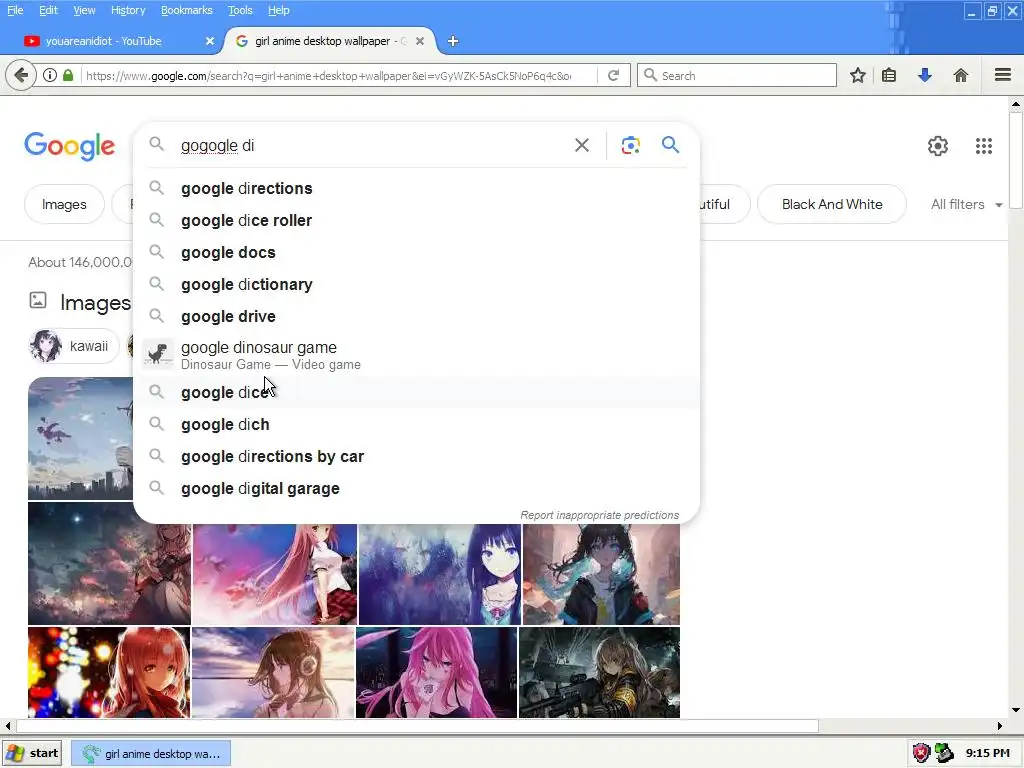This screenshot has height=768, width=1024.
Task: Open site information icon in address bar
Action: [x=50, y=75]
